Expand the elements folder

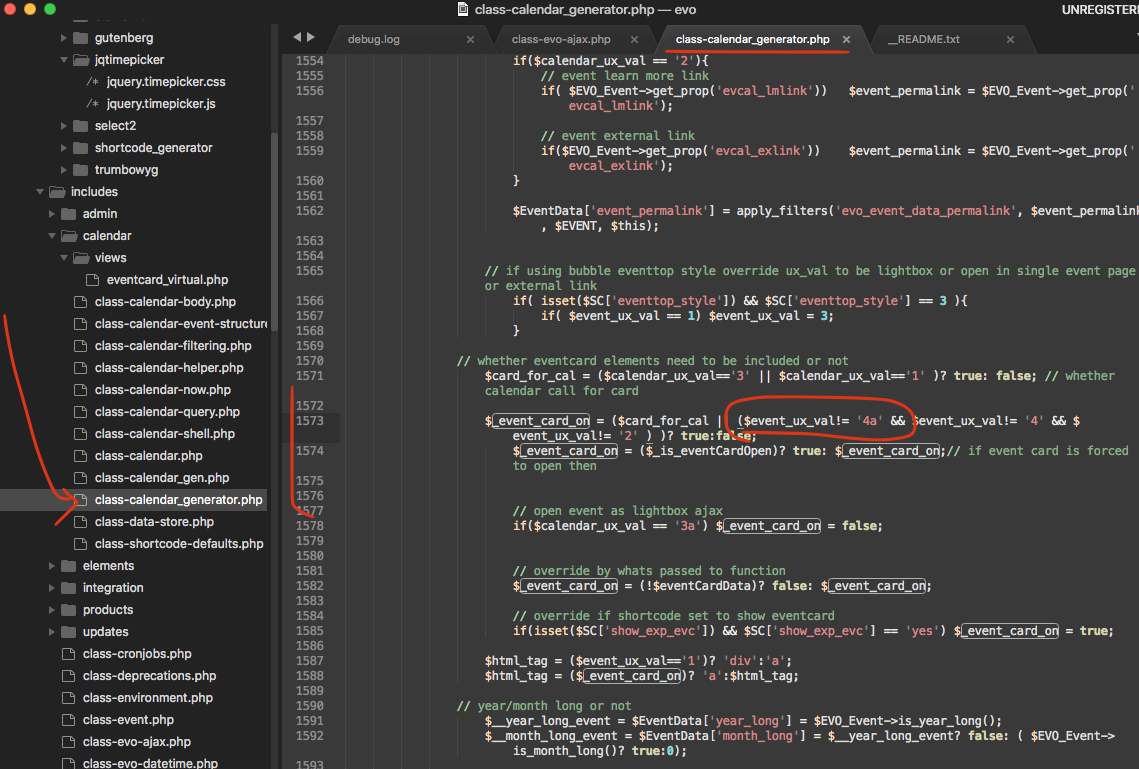pos(52,566)
